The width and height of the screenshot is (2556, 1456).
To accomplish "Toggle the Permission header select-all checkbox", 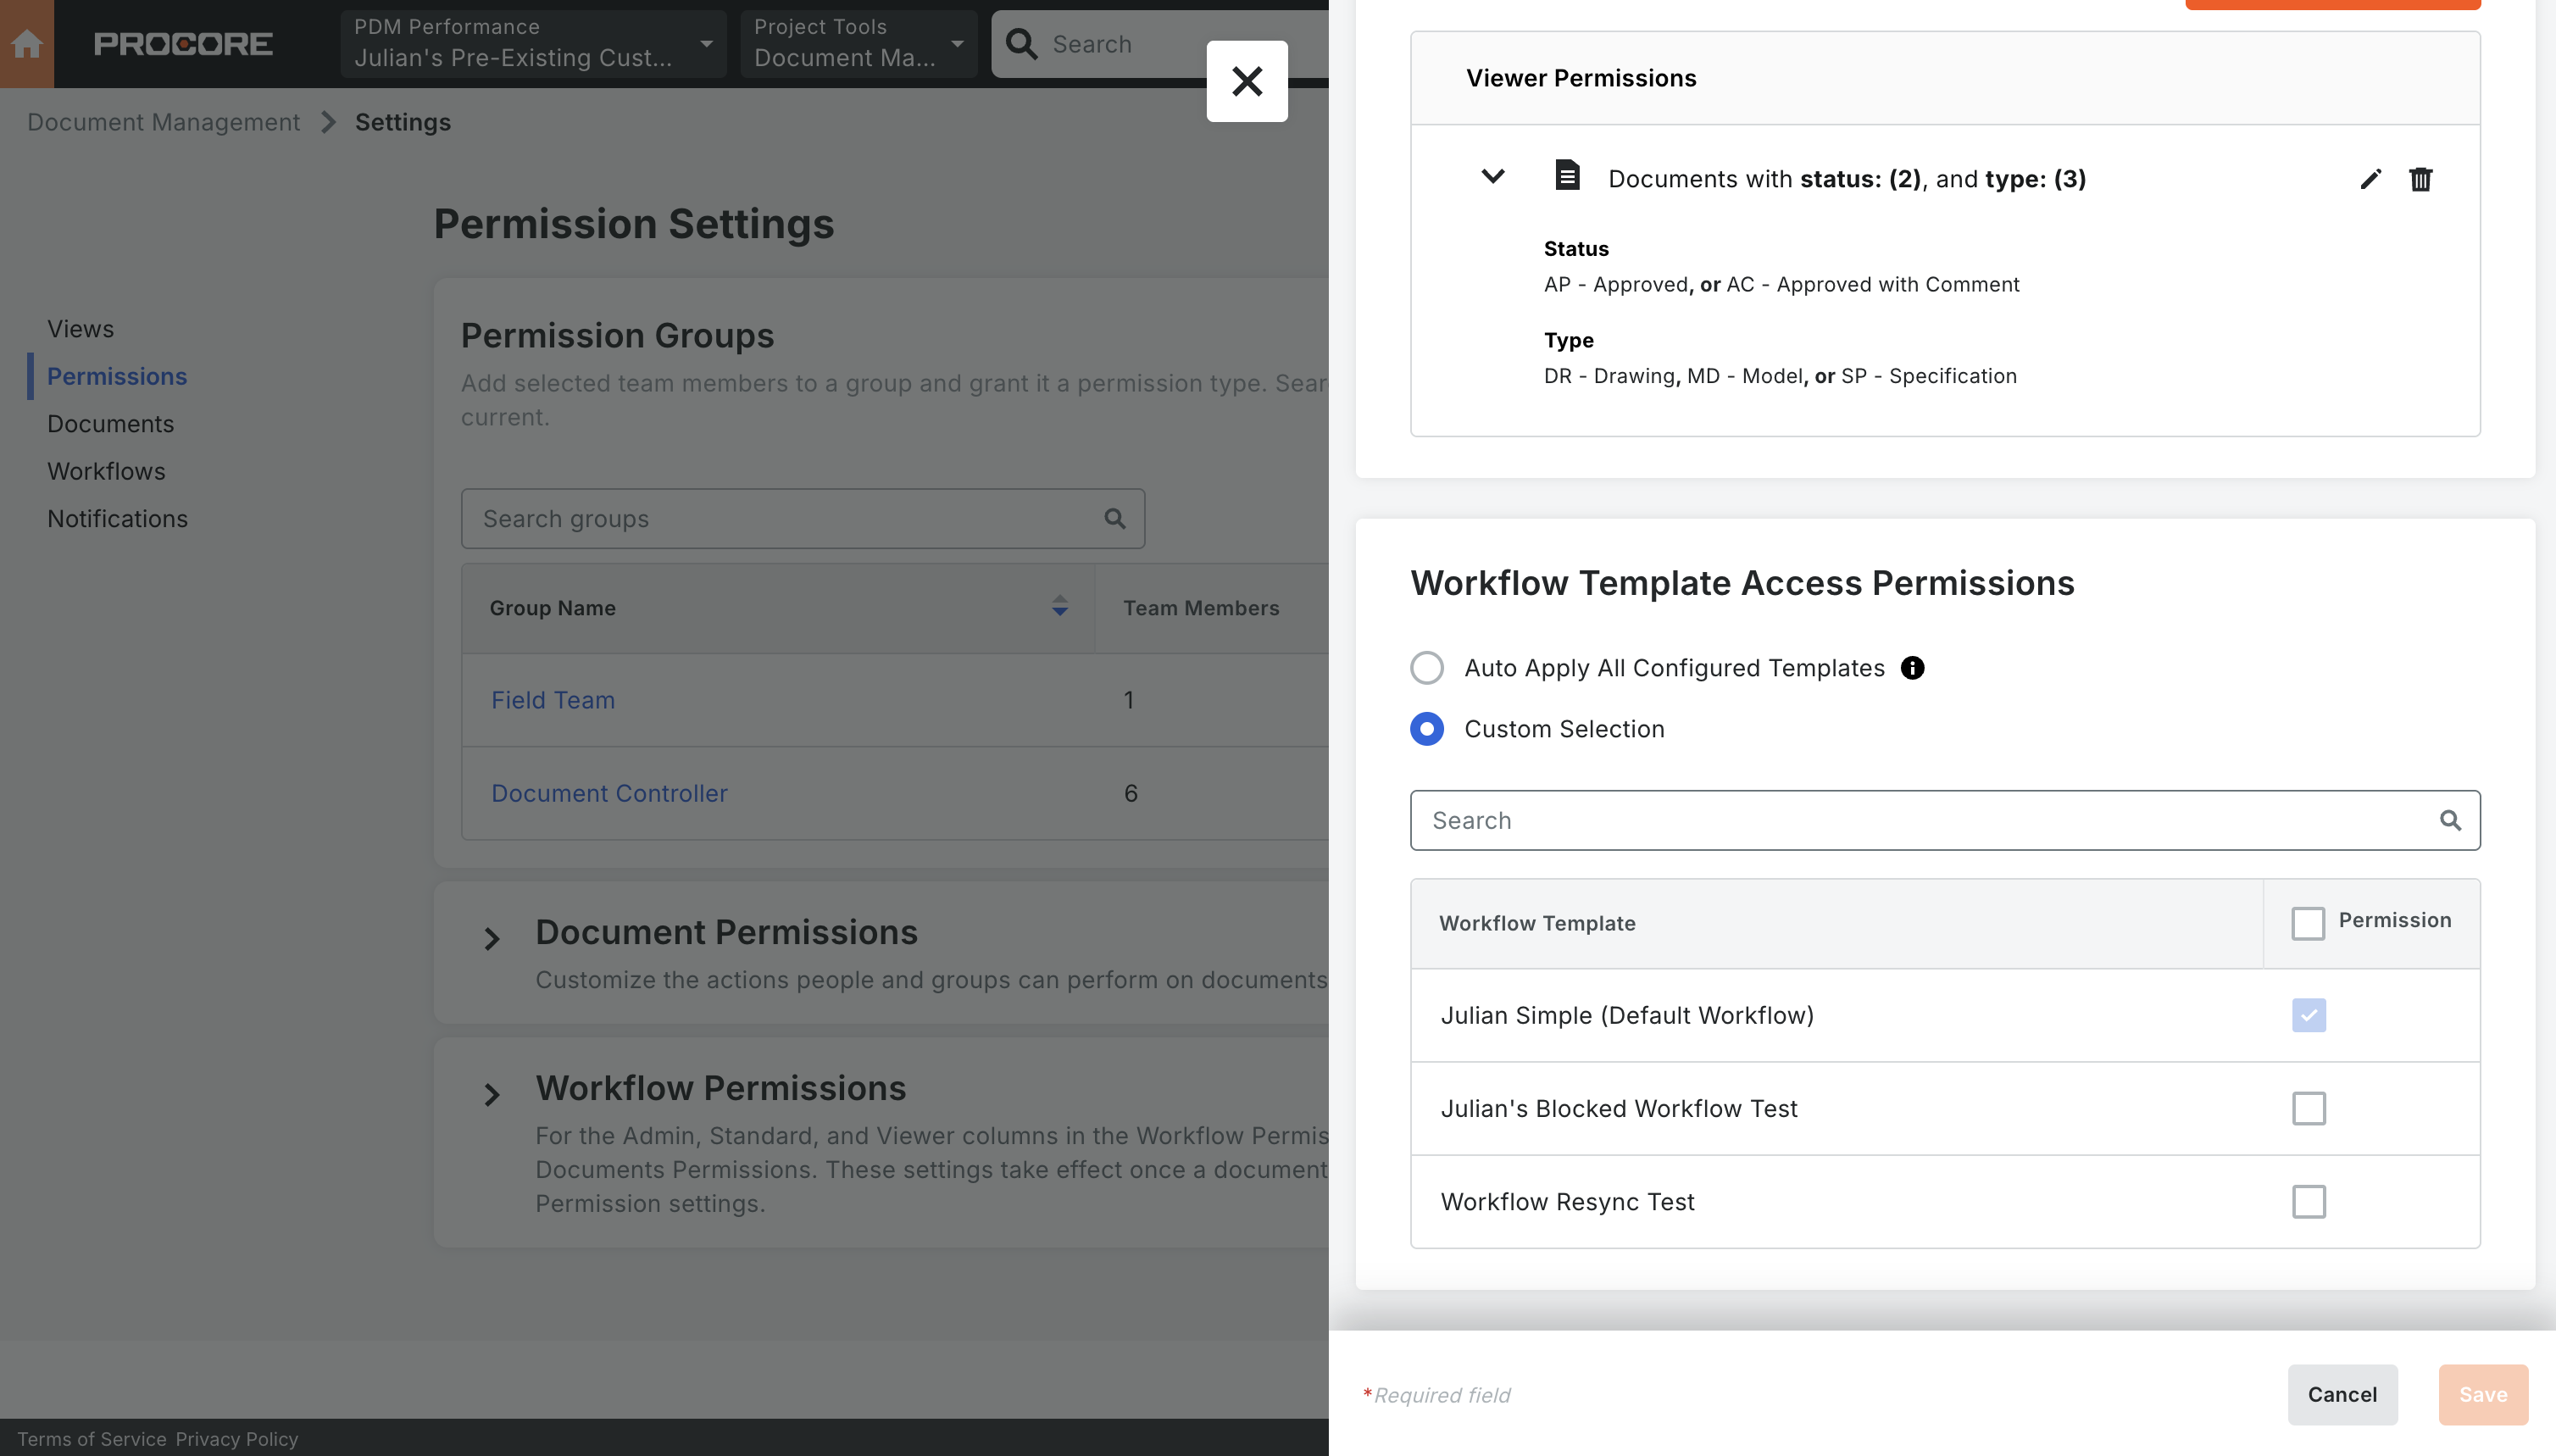I will pyautogui.click(x=2307, y=922).
